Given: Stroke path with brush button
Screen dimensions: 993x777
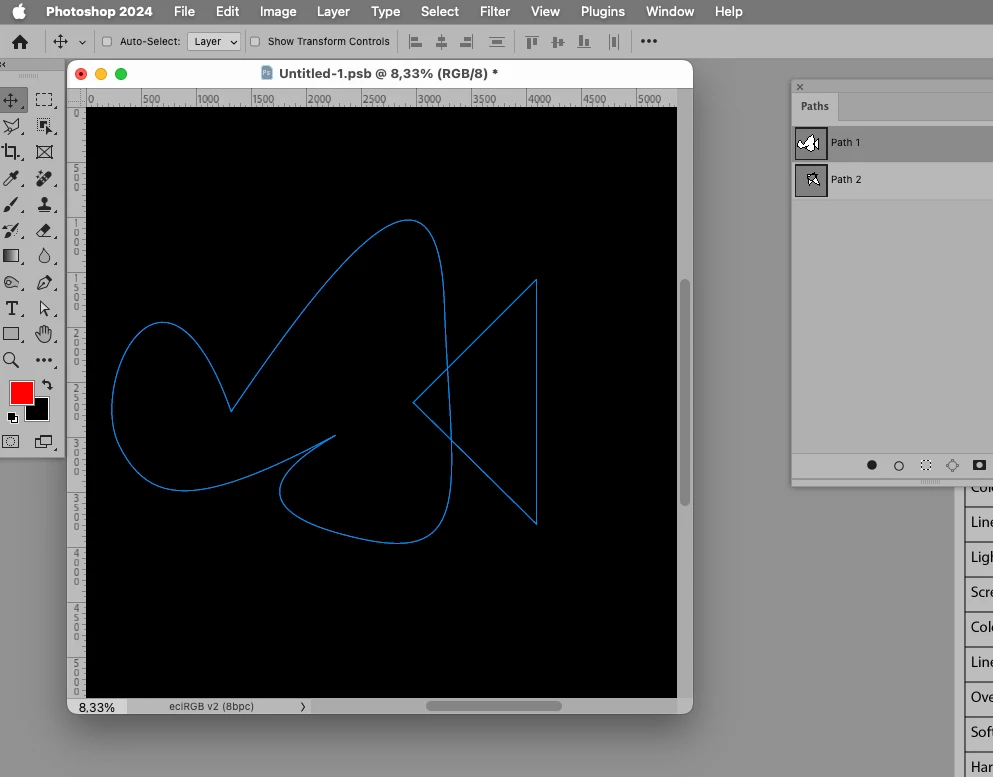Looking at the screenshot, I should (899, 465).
